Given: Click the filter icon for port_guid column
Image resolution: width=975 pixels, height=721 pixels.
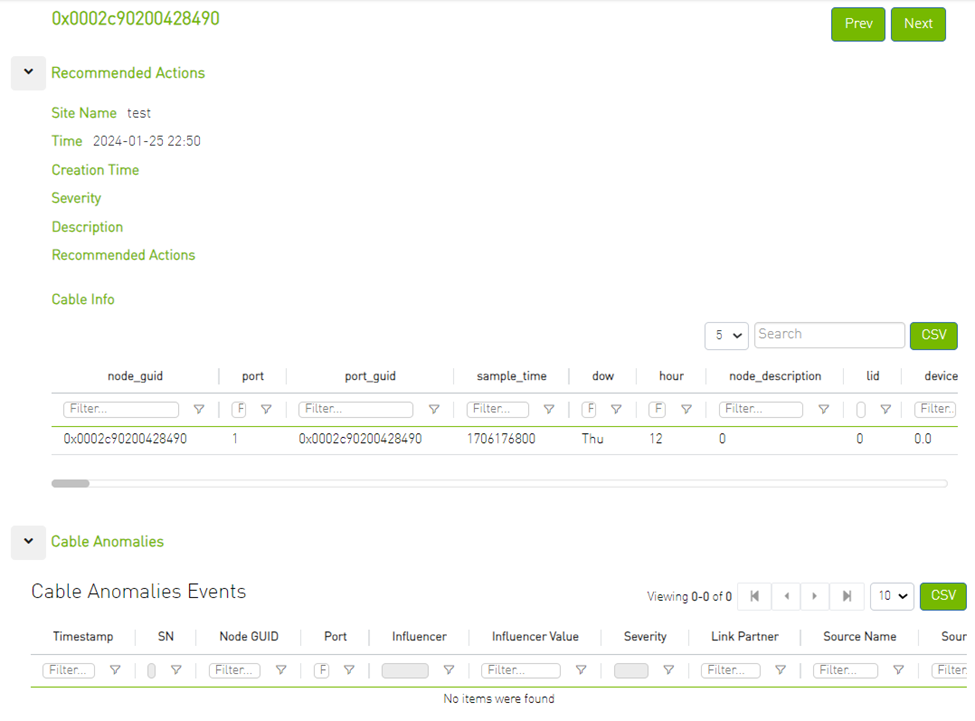Looking at the screenshot, I should (434, 409).
